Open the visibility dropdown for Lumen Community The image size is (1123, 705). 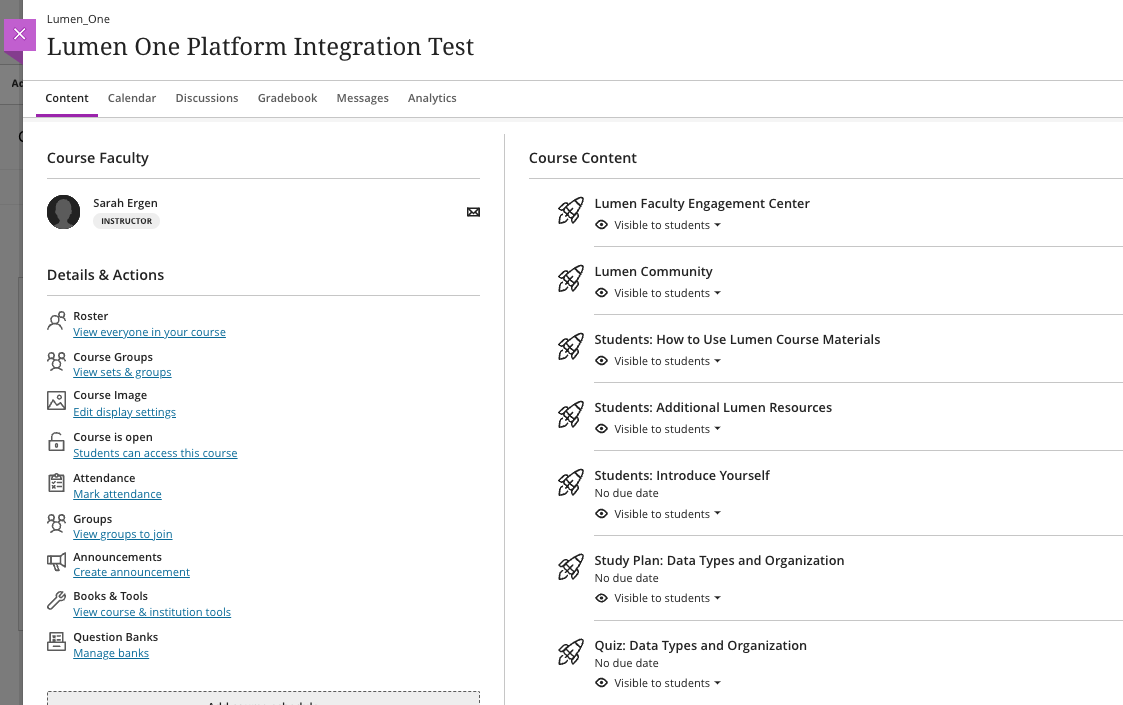(657, 292)
